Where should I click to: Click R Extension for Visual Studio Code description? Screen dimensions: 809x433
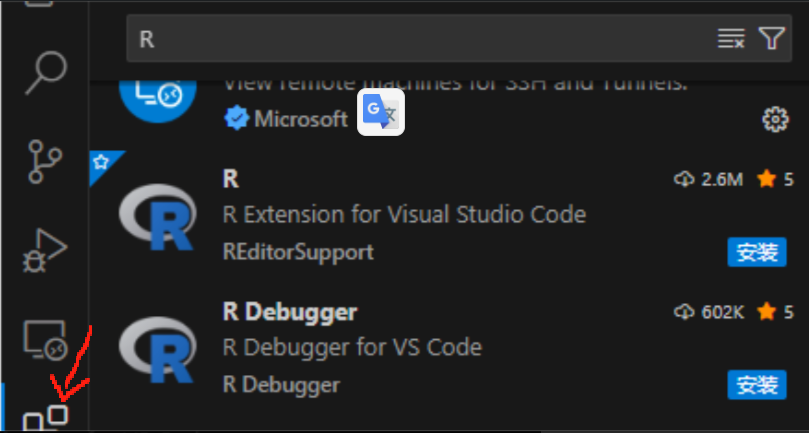click(404, 214)
